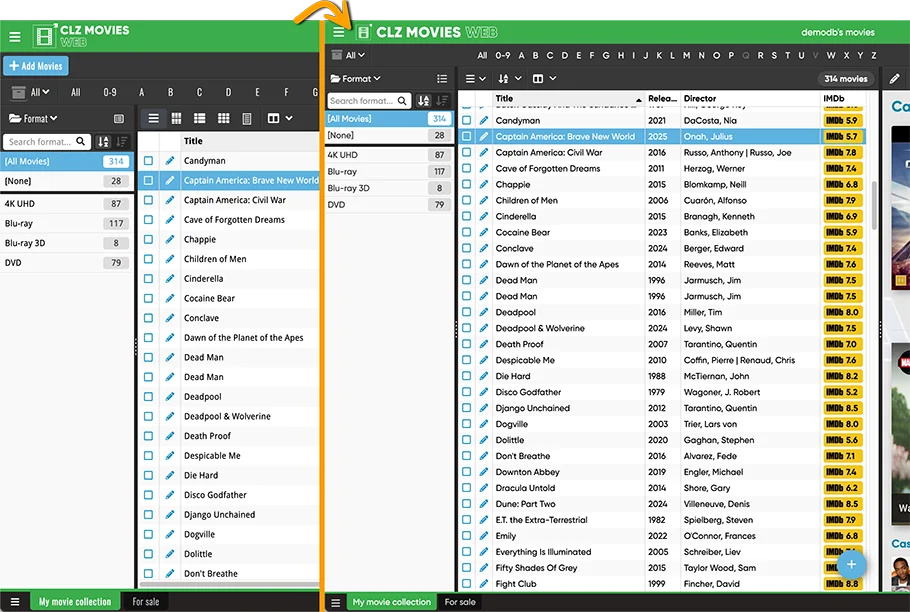Select DVD format in right folder panel
Viewport: 910px width, 612px height.
(x=388, y=205)
